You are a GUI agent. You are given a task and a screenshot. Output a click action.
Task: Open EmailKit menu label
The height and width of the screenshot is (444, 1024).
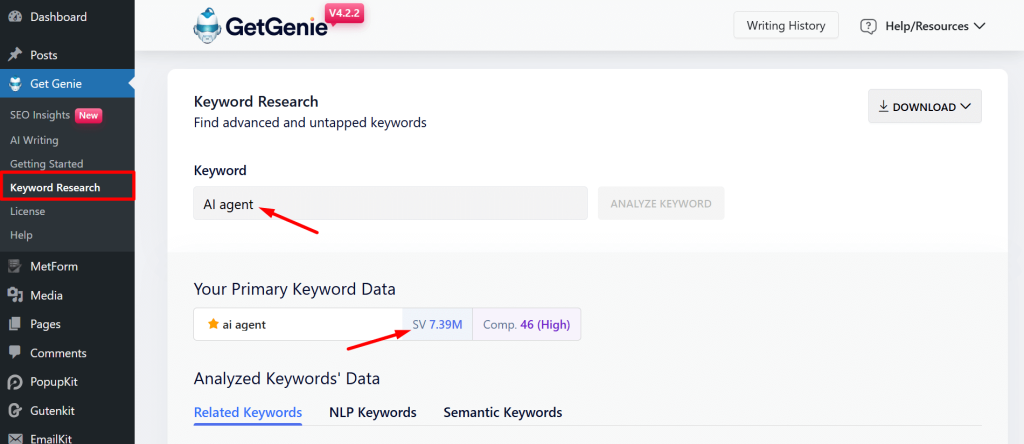pyautogui.click(x=52, y=438)
